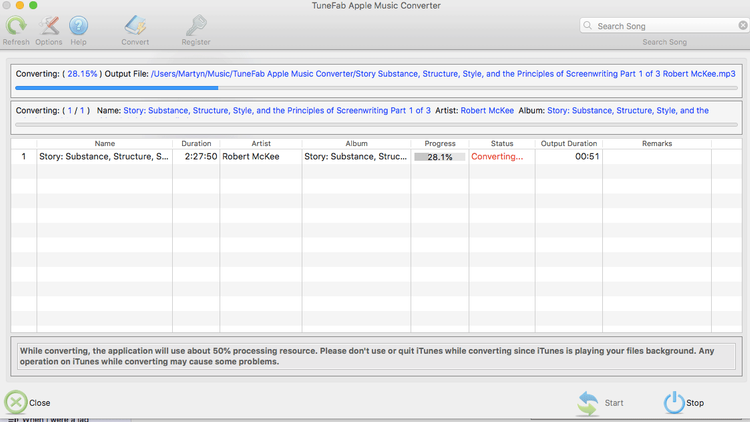The height and width of the screenshot is (422, 750).
Task: Click the green zoom window button
Action: point(33,5)
